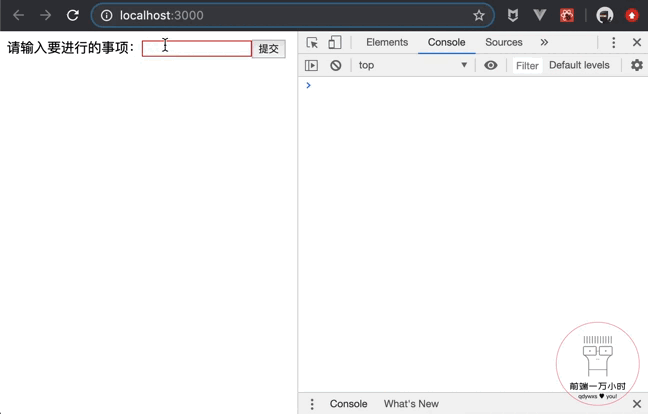Switch to the Sources tab
The width and height of the screenshot is (648, 414).
[x=503, y=42]
